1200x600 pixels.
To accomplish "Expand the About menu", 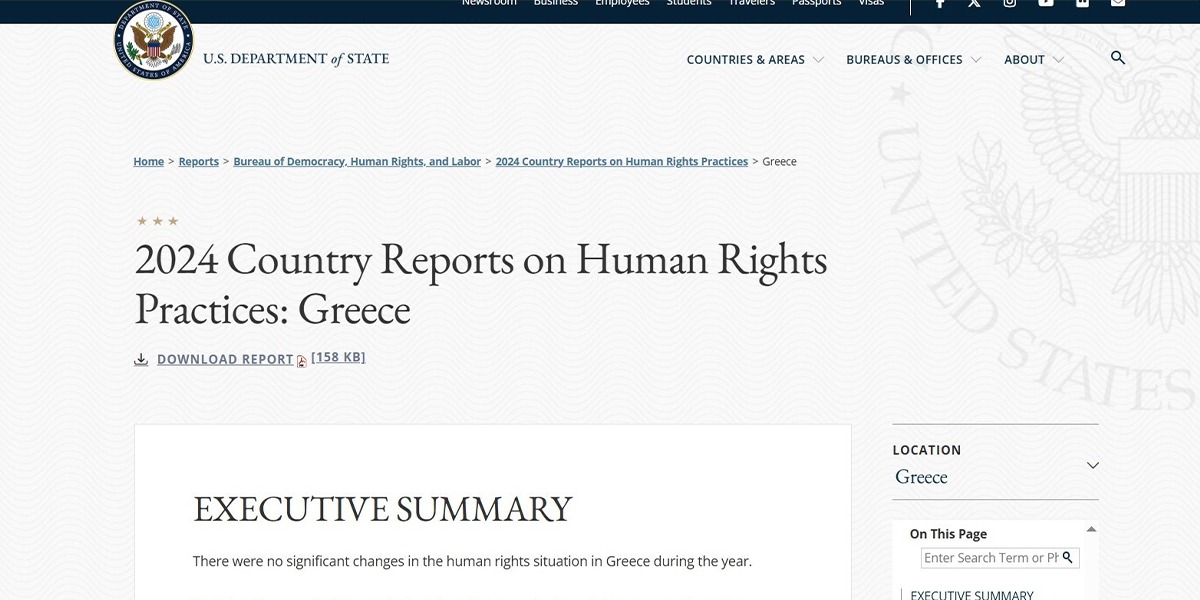I will 1034,60.
